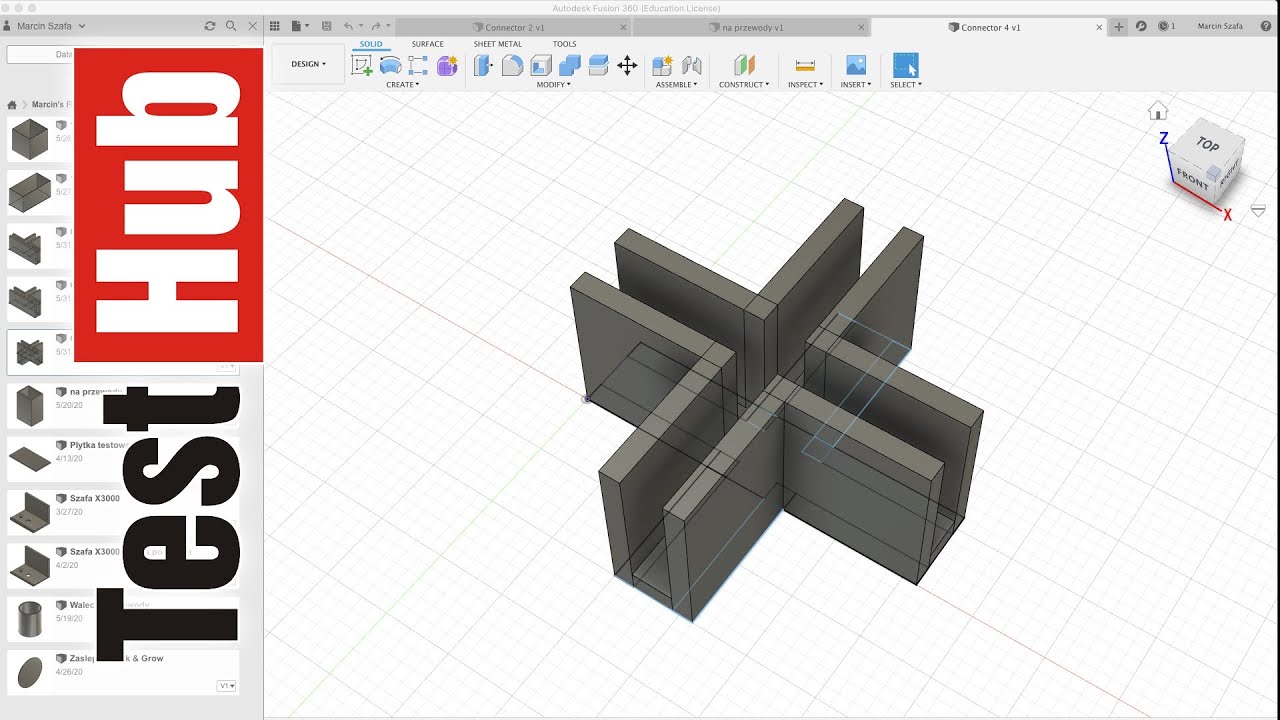Open the Plytka testow thumbnail
Screen dimensions: 1280x720
[x=29, y=458]
